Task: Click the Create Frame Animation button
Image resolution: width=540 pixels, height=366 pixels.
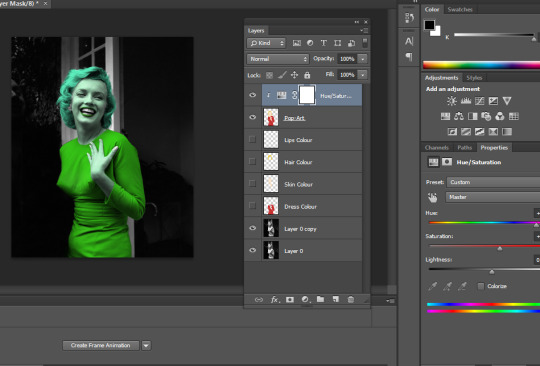Action: click(x=101, y=345)
